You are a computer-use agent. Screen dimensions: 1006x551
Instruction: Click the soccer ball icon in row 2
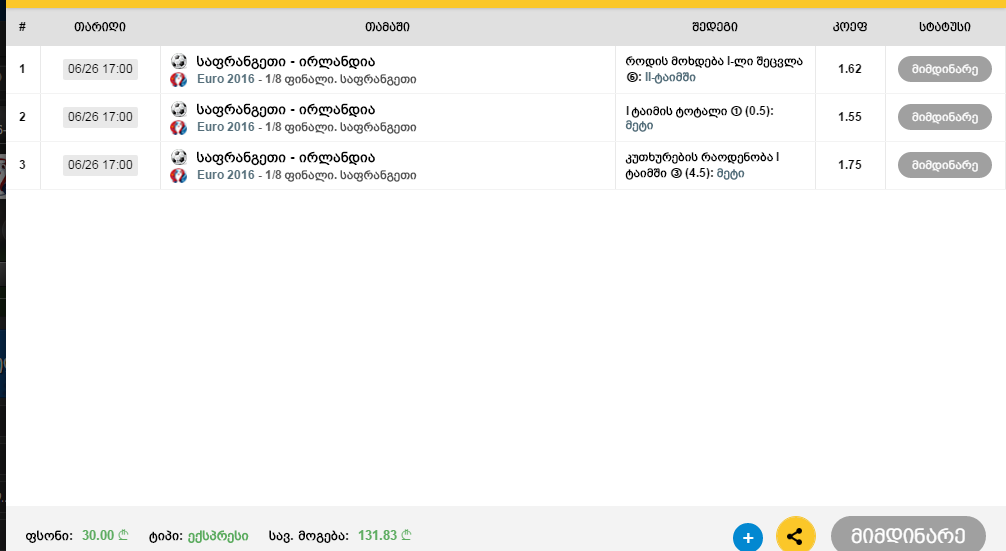pyautogui.click(x=178, y=109)
